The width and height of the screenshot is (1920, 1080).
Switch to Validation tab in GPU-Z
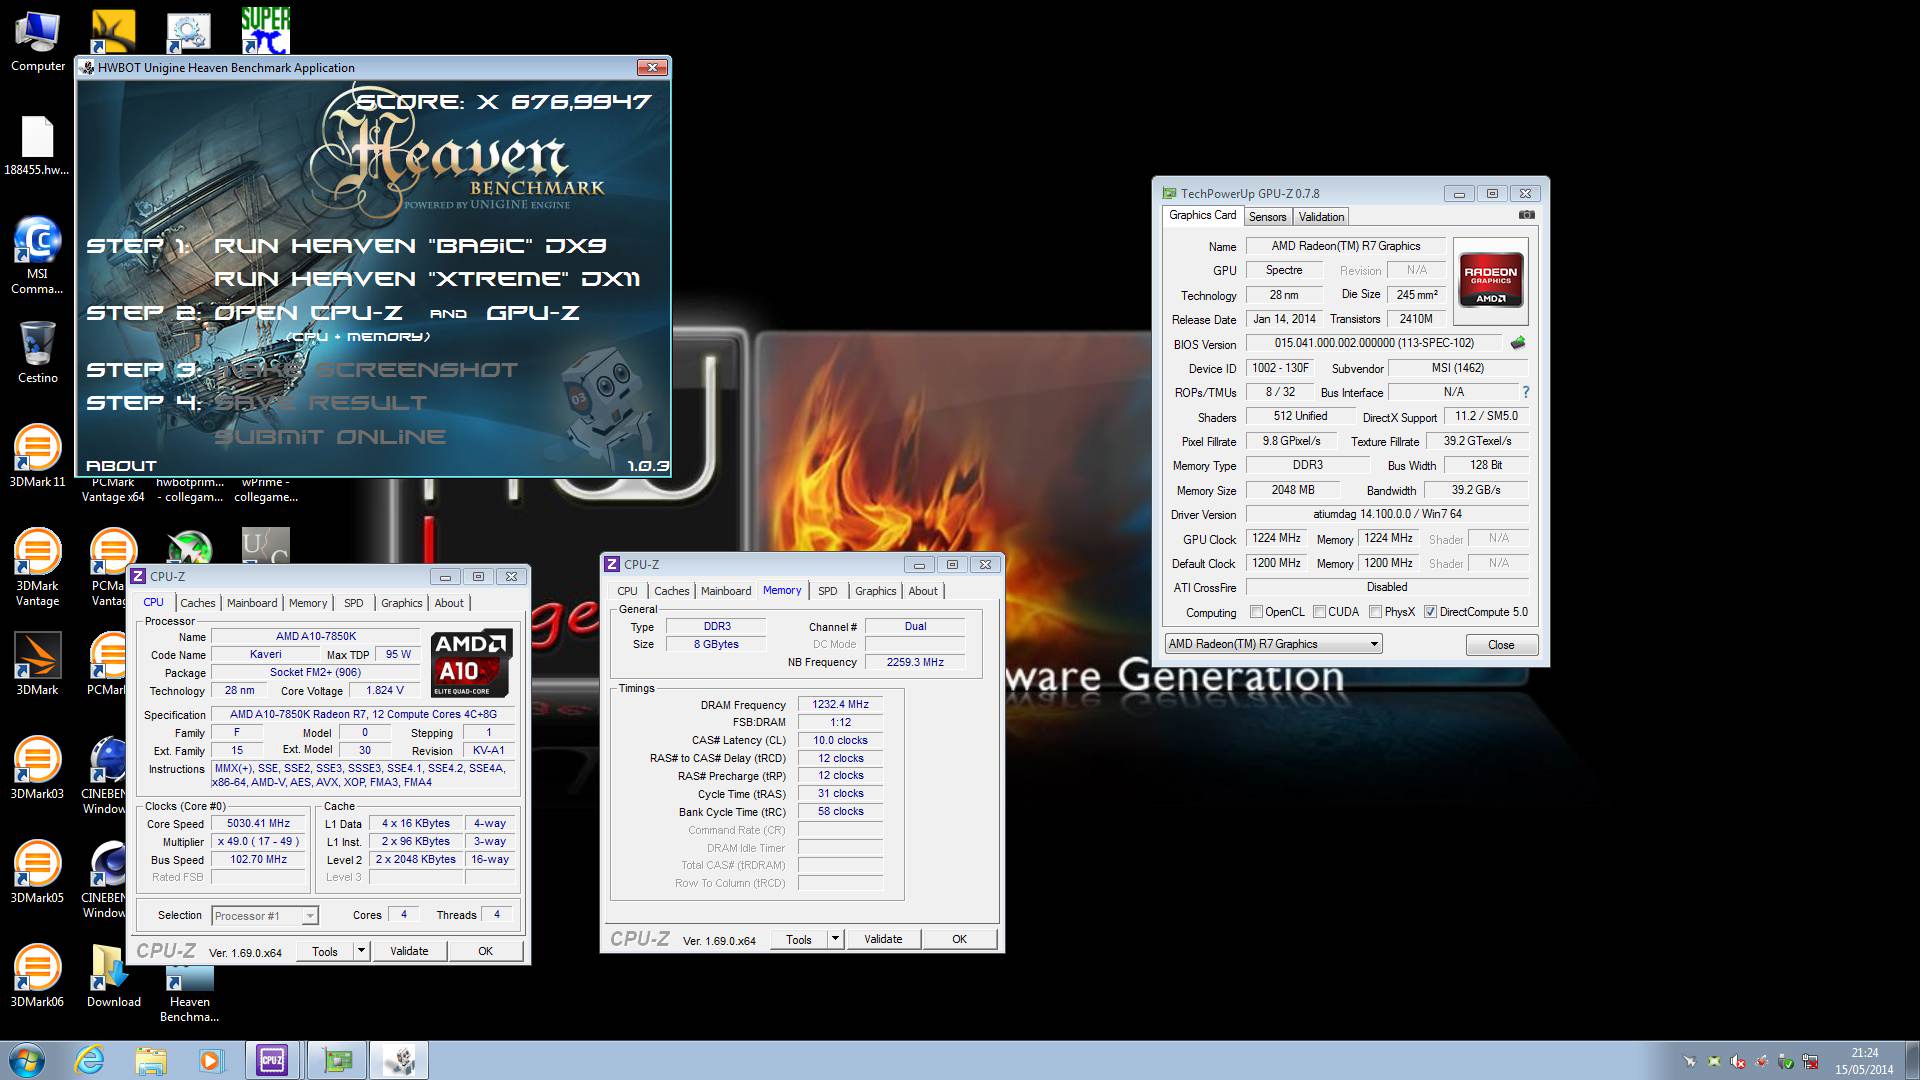tap(1321, 217)
